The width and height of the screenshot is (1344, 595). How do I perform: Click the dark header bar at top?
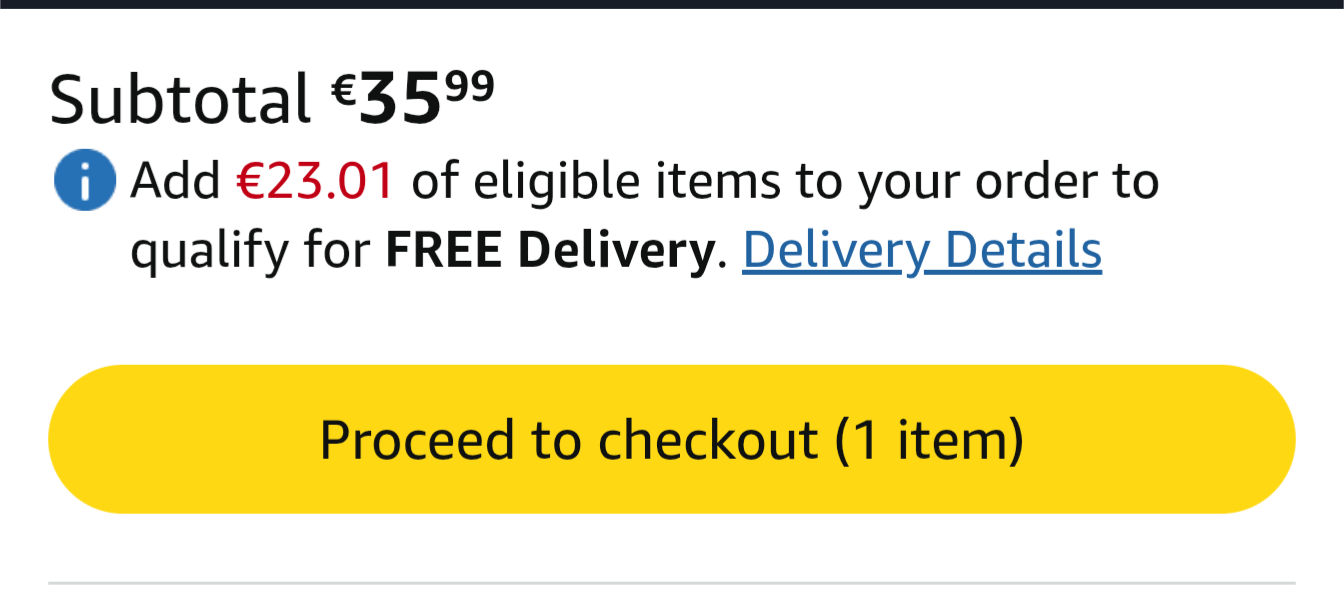(672, 4)
